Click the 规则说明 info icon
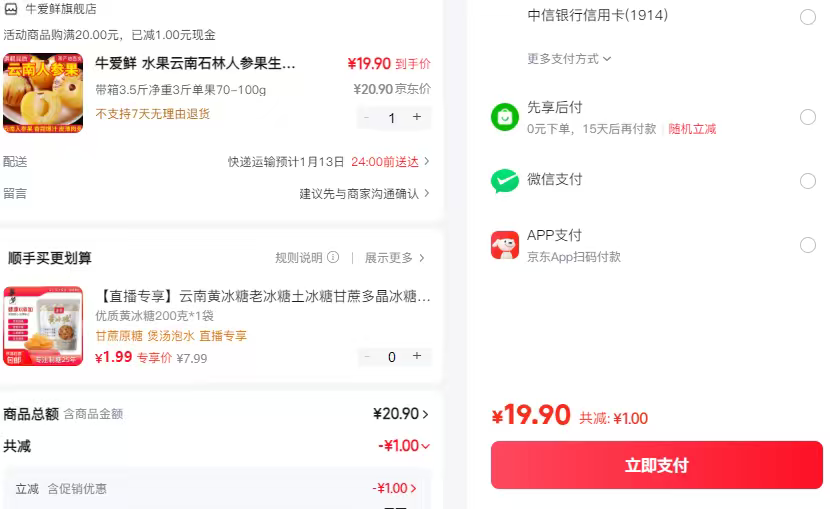The width and height of the screenshot is (830, 509). tap(333, 258)
